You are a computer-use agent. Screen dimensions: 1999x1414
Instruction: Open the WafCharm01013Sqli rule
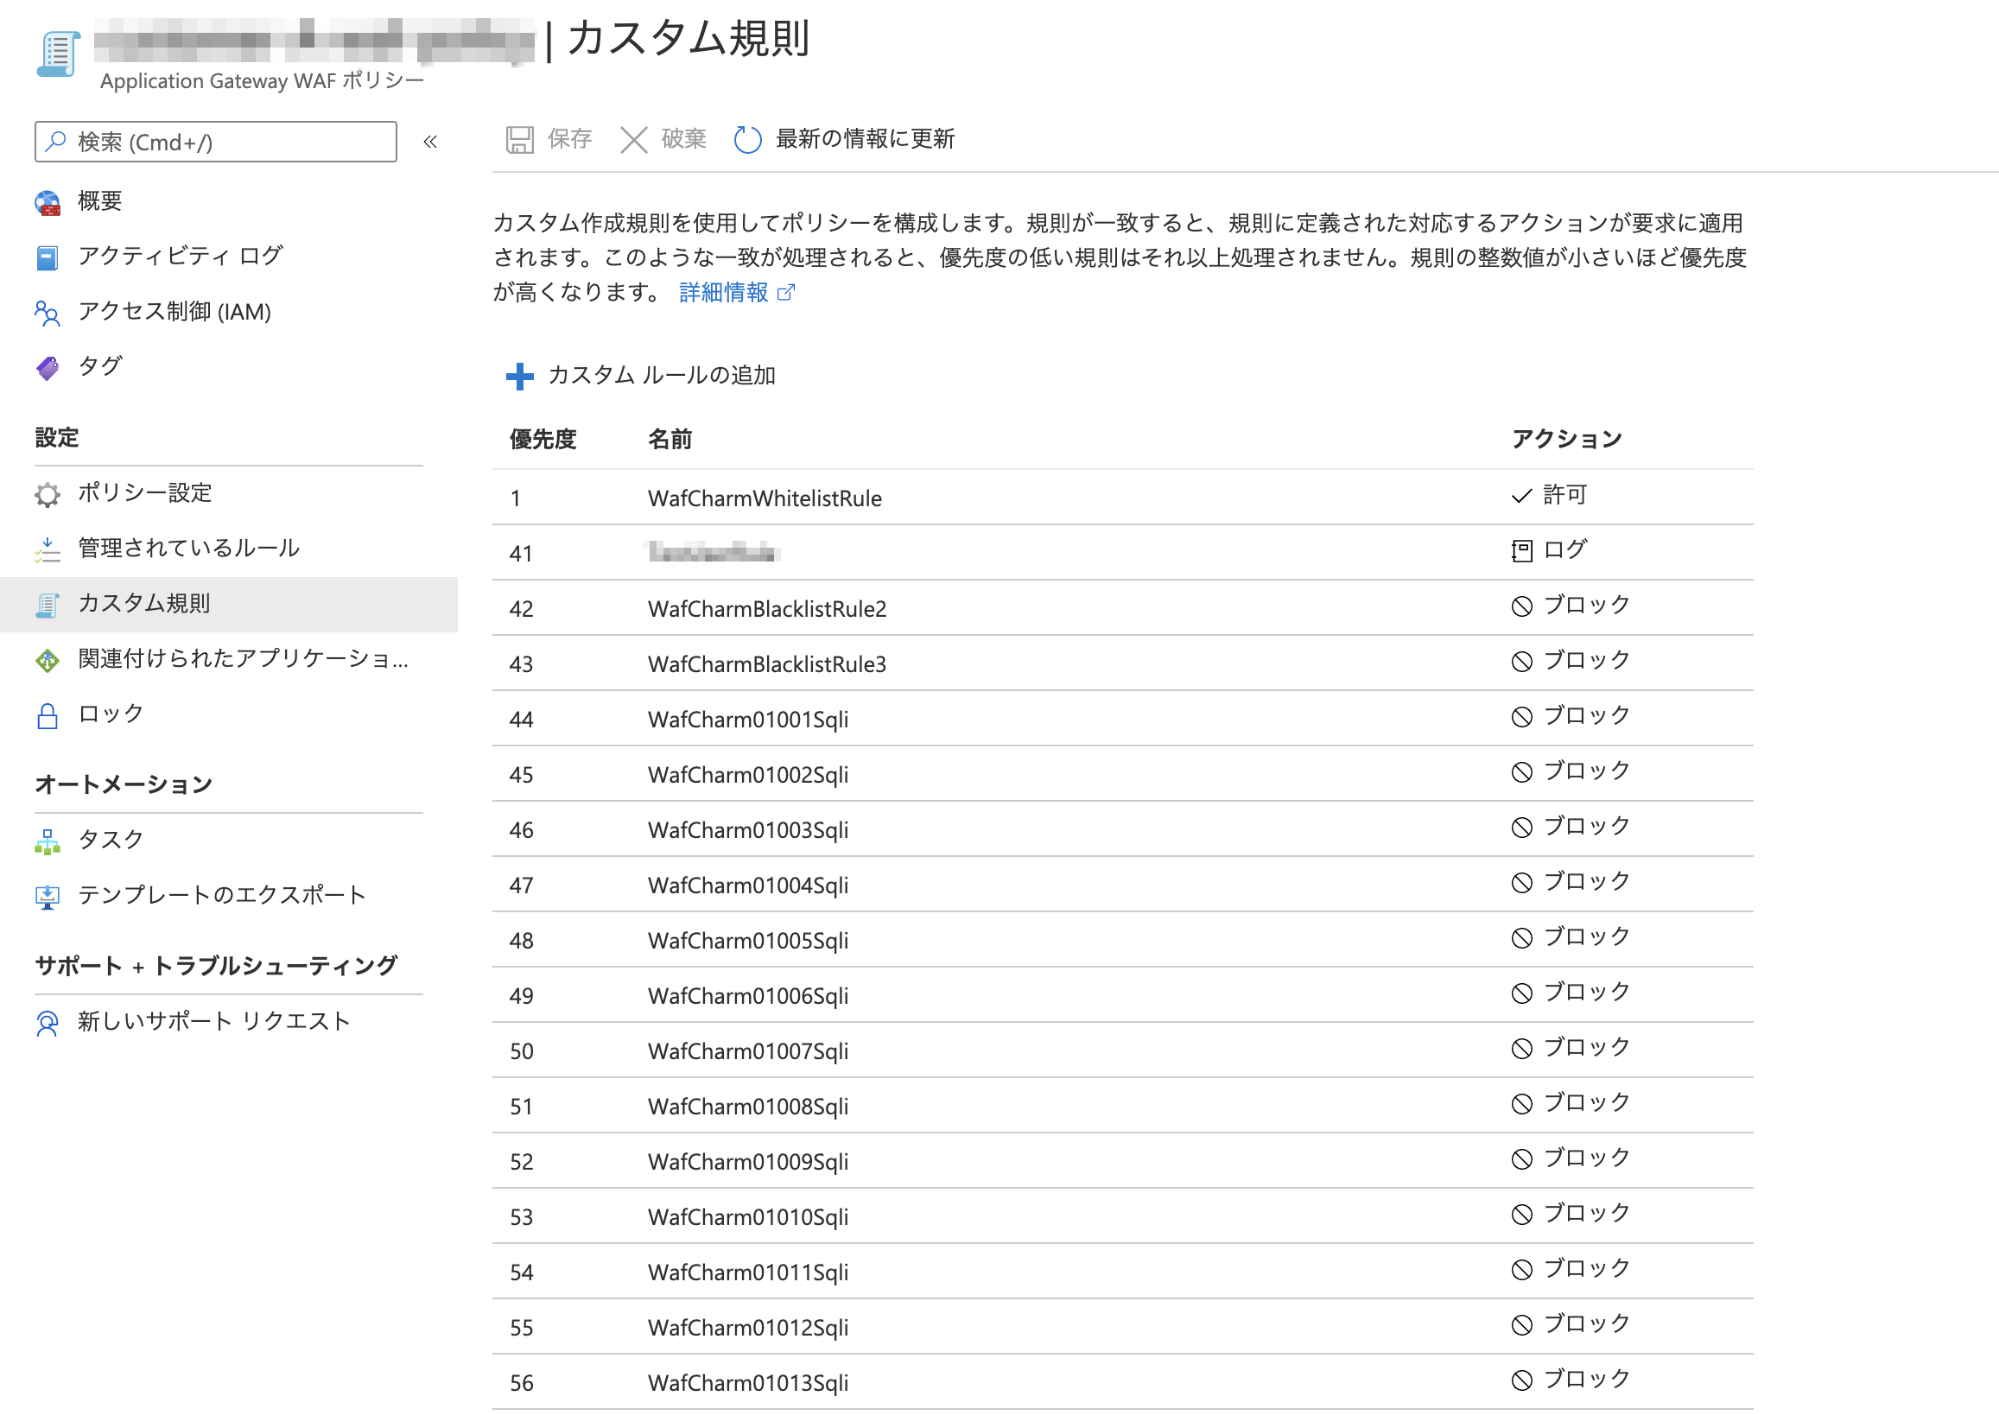coord(748,1383)
